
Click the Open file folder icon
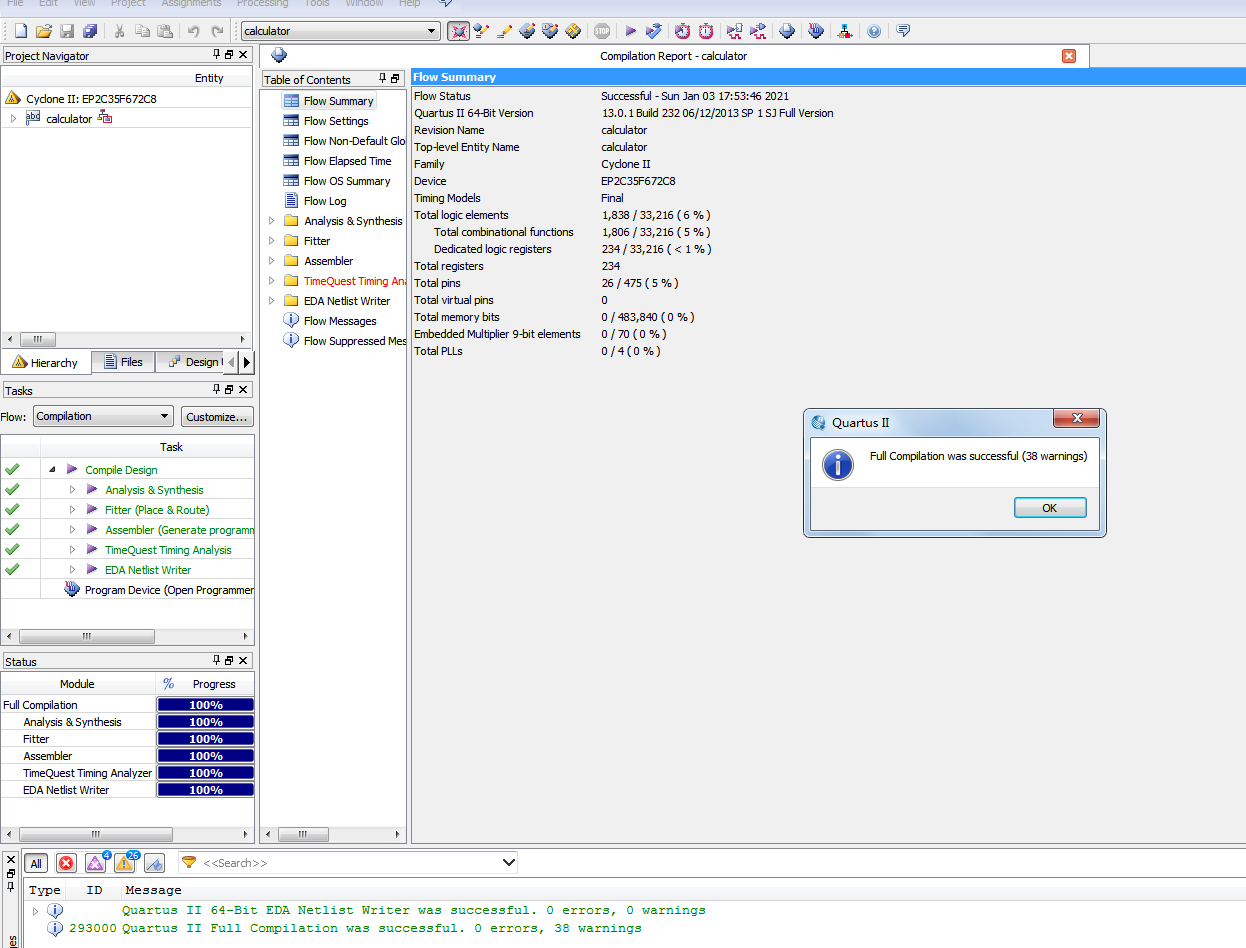coord(43,31)
